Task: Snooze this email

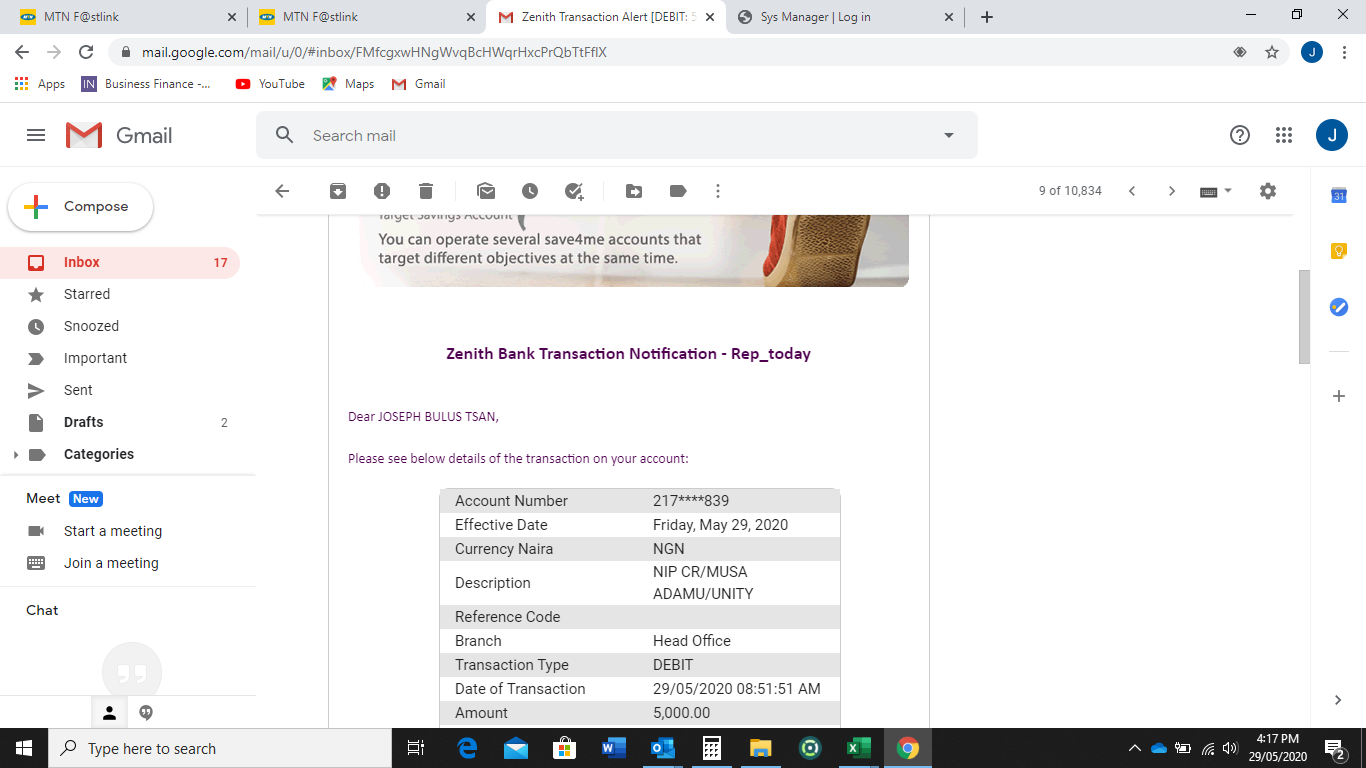Action: coord(530,191)
